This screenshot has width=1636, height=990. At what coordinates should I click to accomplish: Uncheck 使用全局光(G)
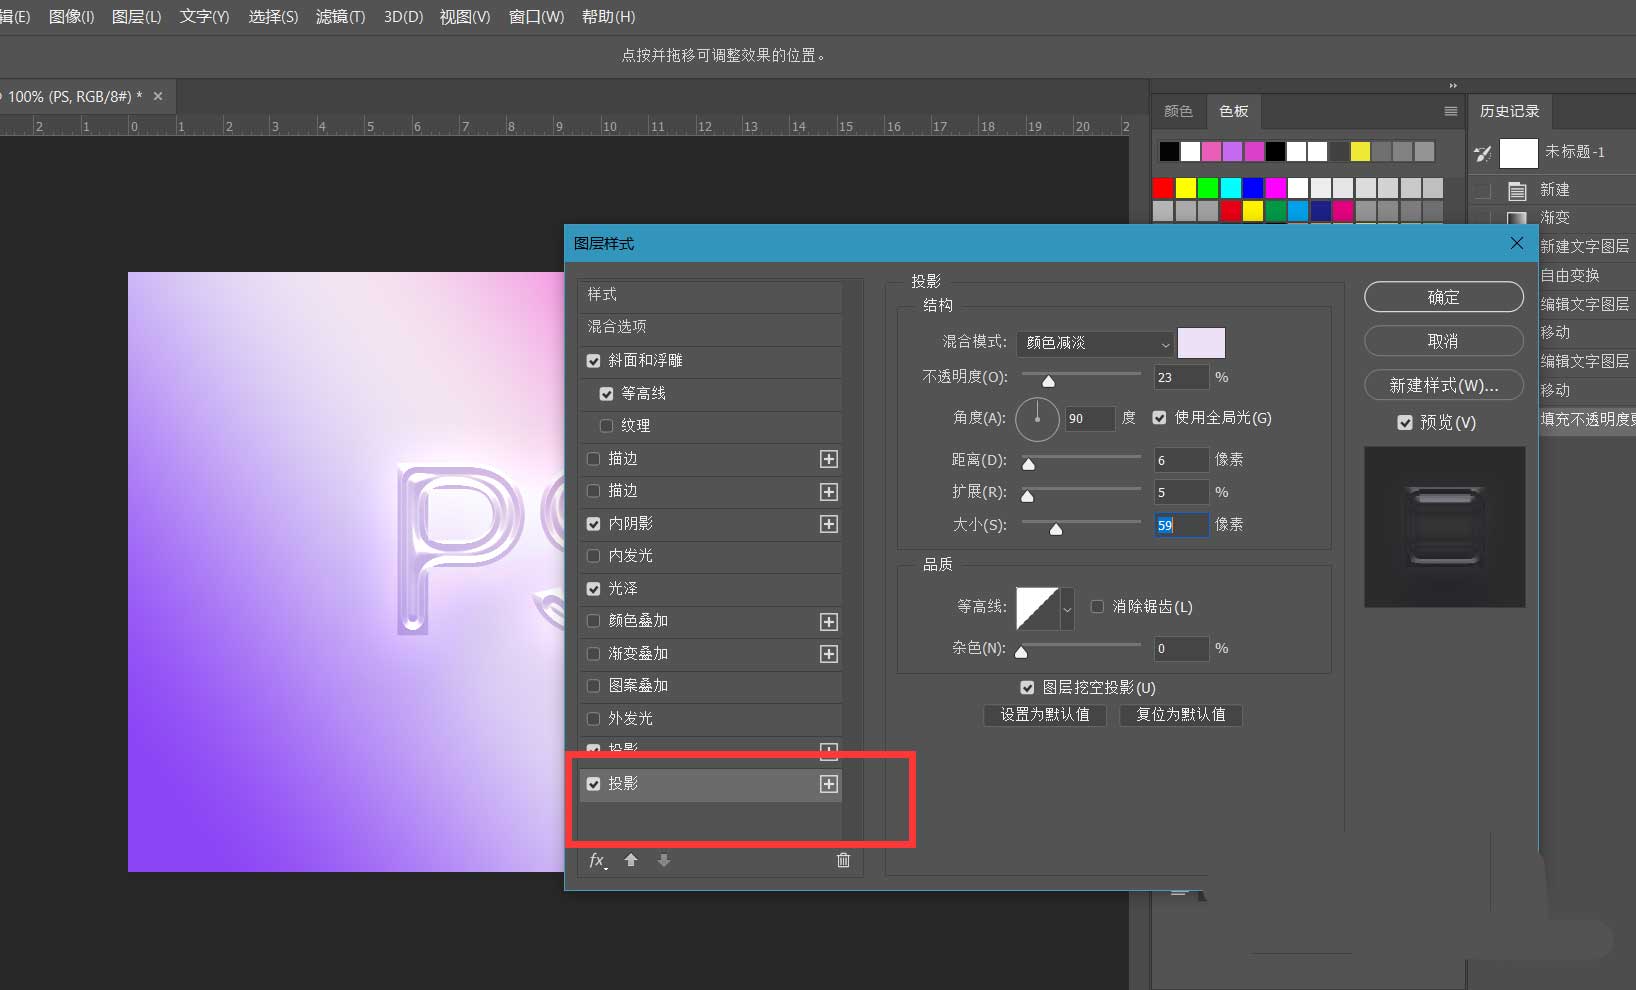point(1159,418)
